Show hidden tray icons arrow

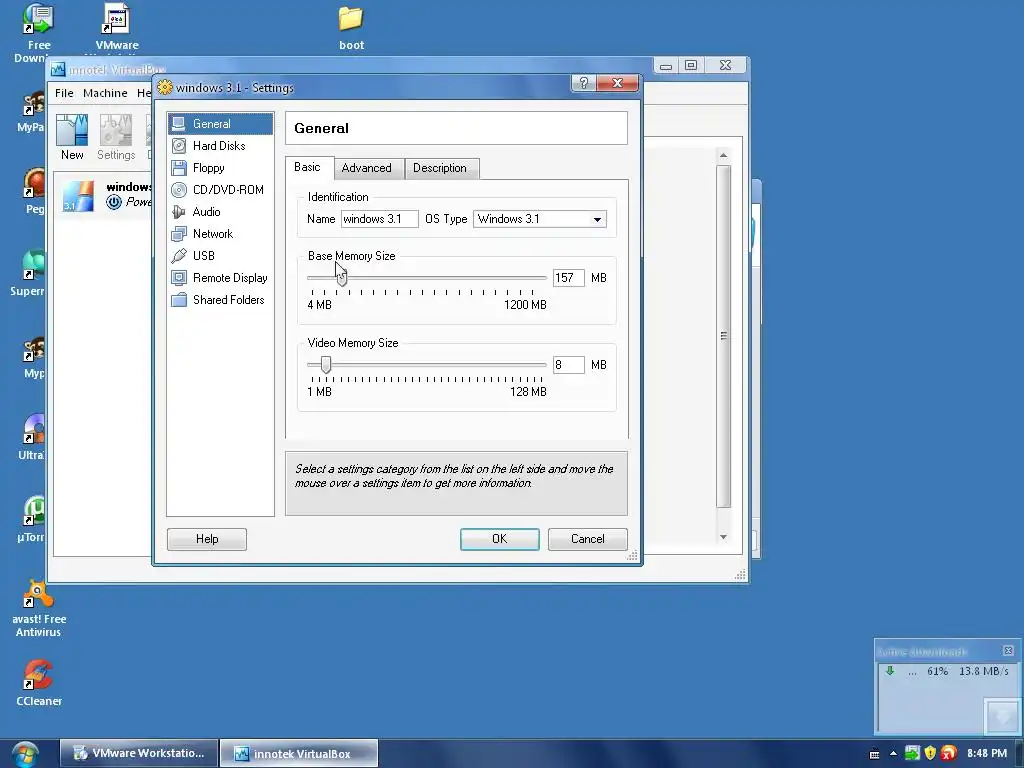point(893,753)
